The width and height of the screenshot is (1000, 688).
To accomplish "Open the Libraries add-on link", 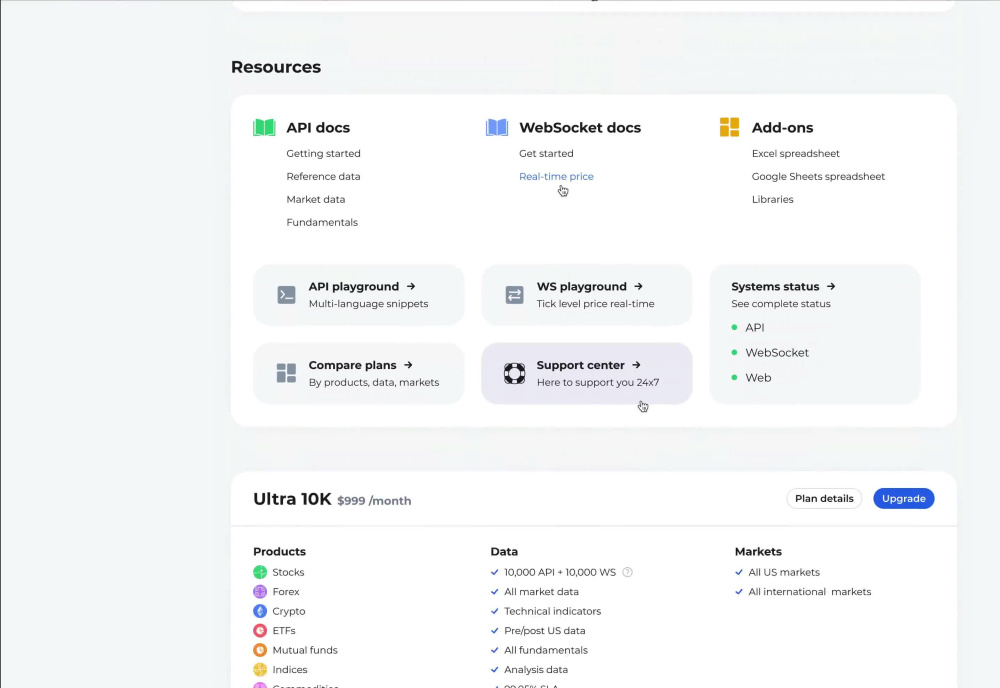I will coord(773,200).
